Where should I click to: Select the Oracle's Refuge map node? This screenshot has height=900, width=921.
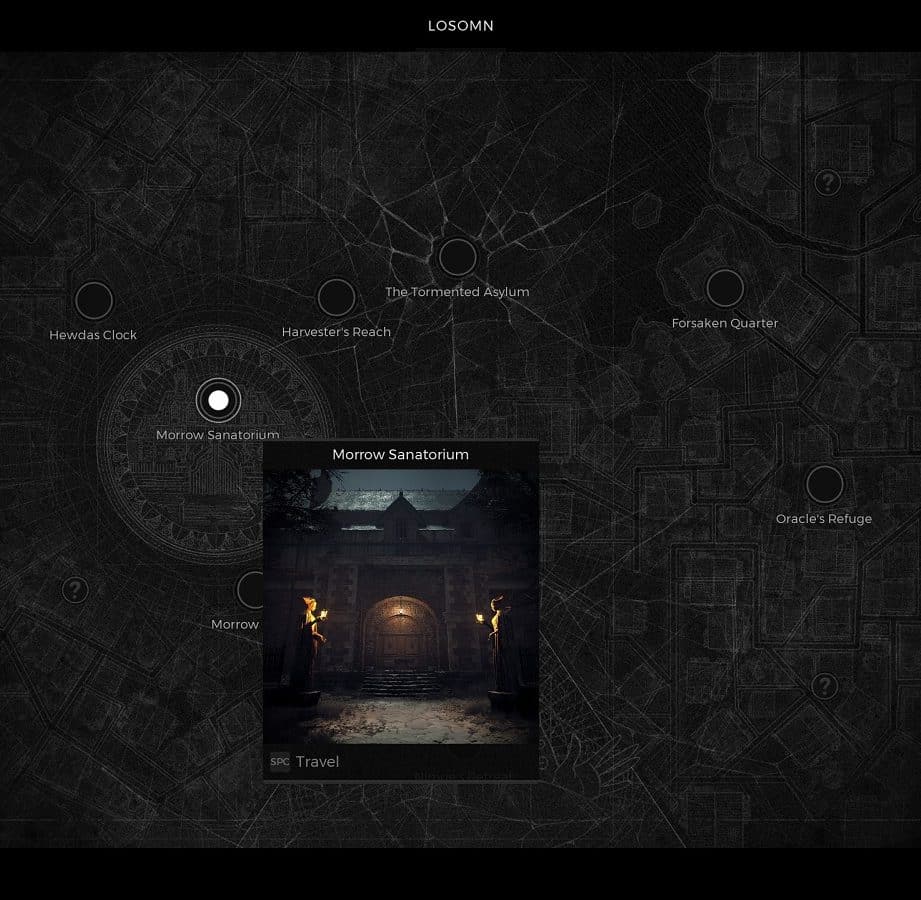coord(824,484)
